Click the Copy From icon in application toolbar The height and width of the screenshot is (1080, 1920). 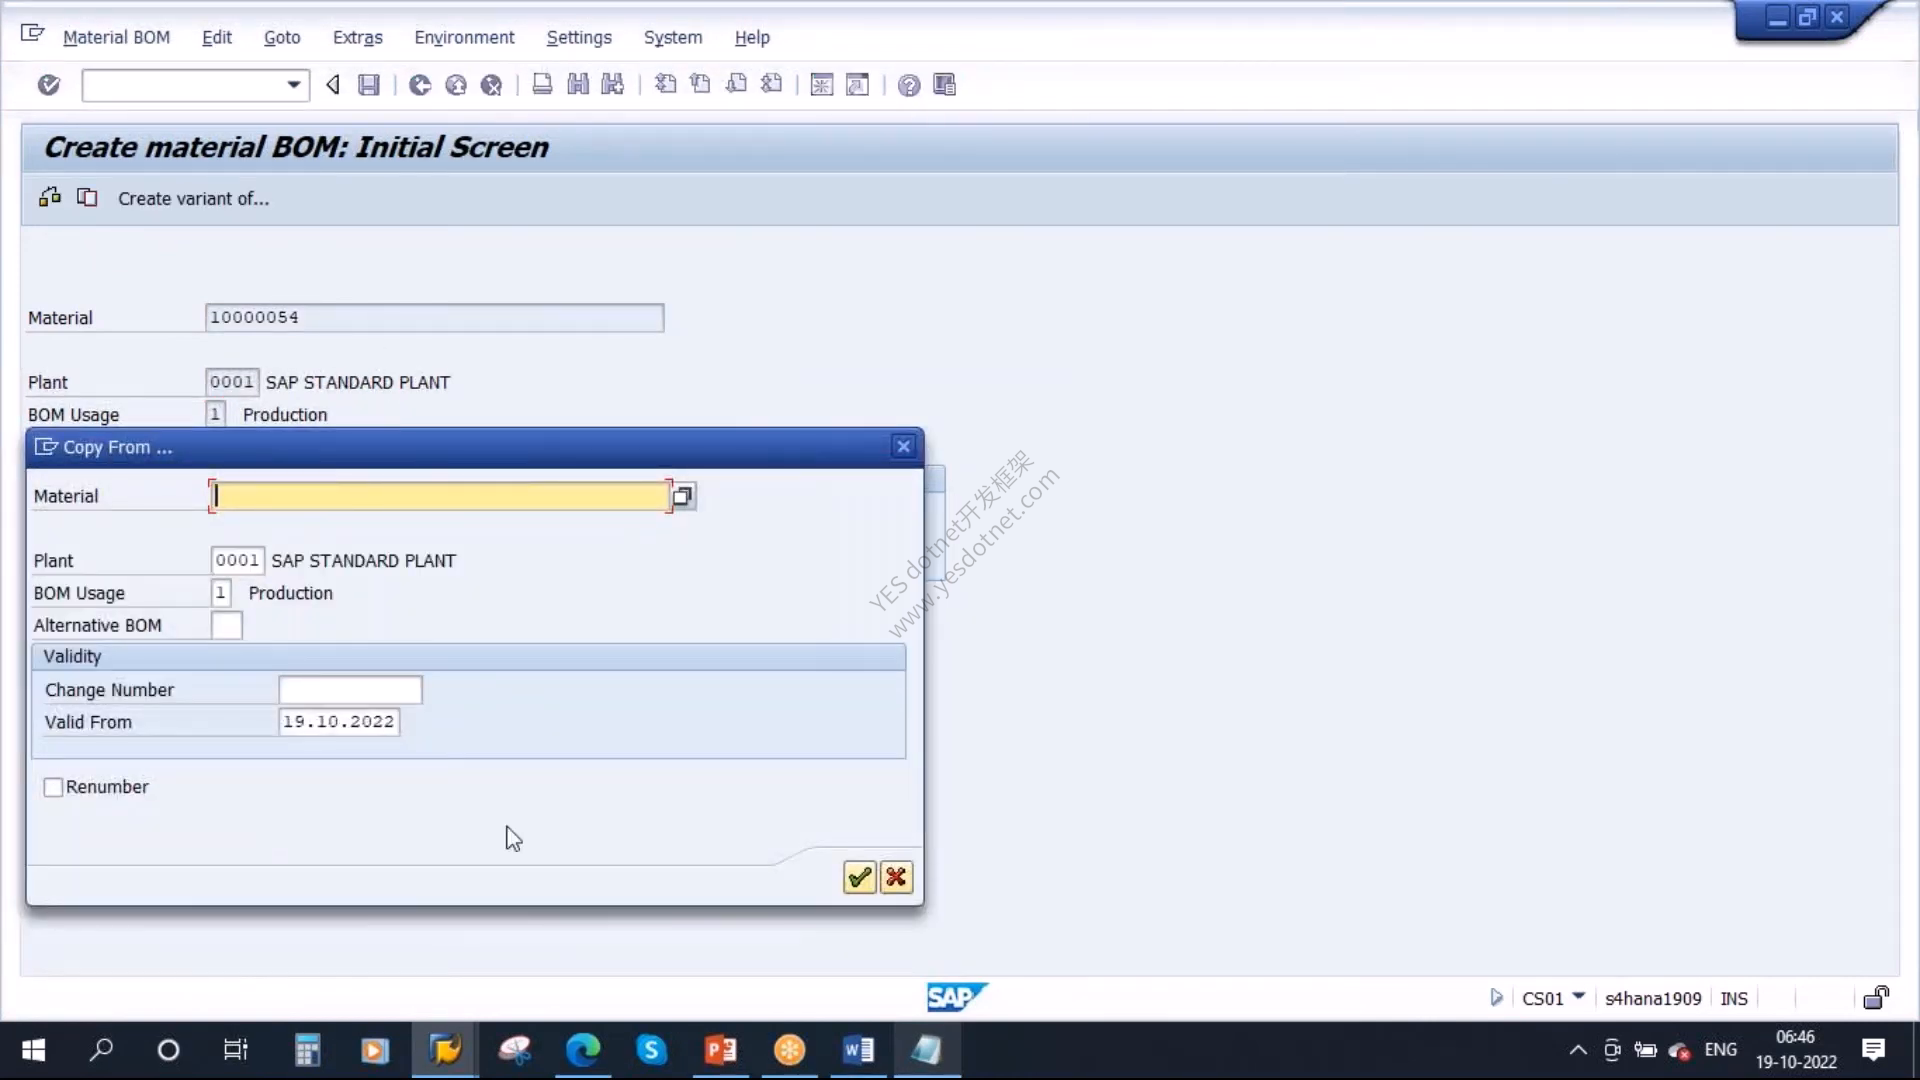88,197
